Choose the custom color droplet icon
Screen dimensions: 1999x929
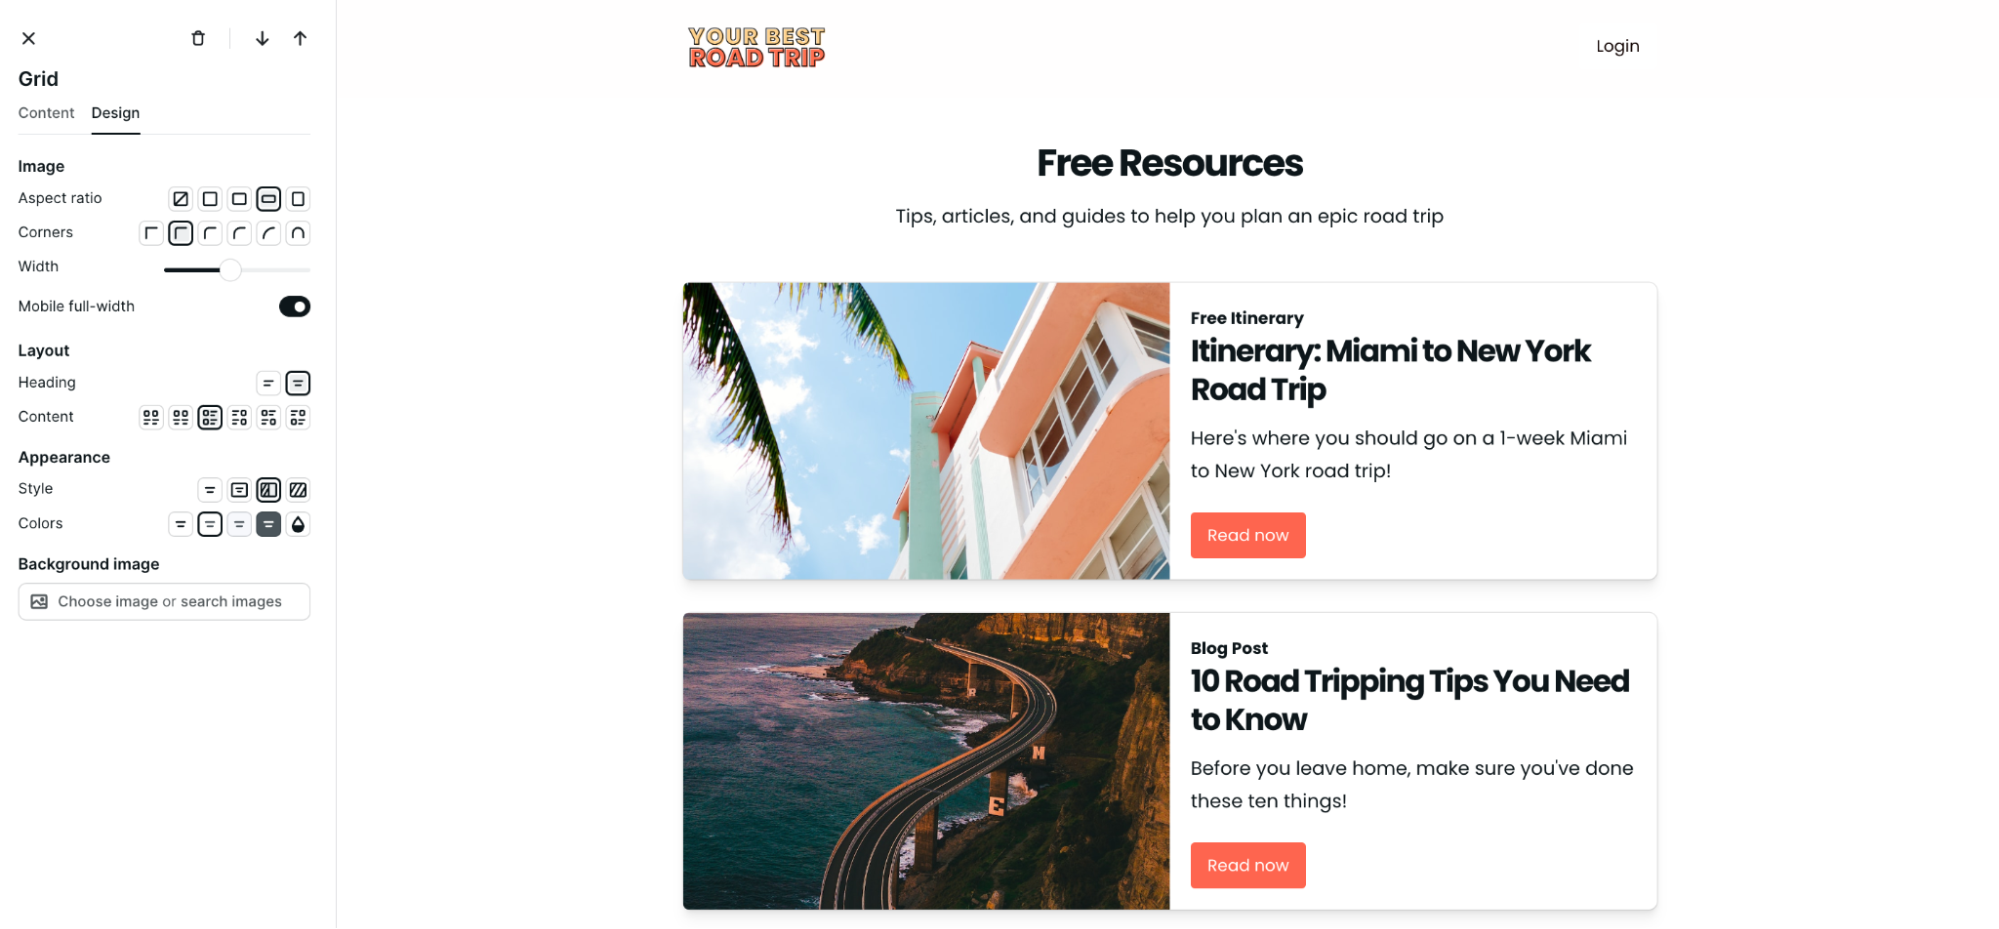click(298, 524)
